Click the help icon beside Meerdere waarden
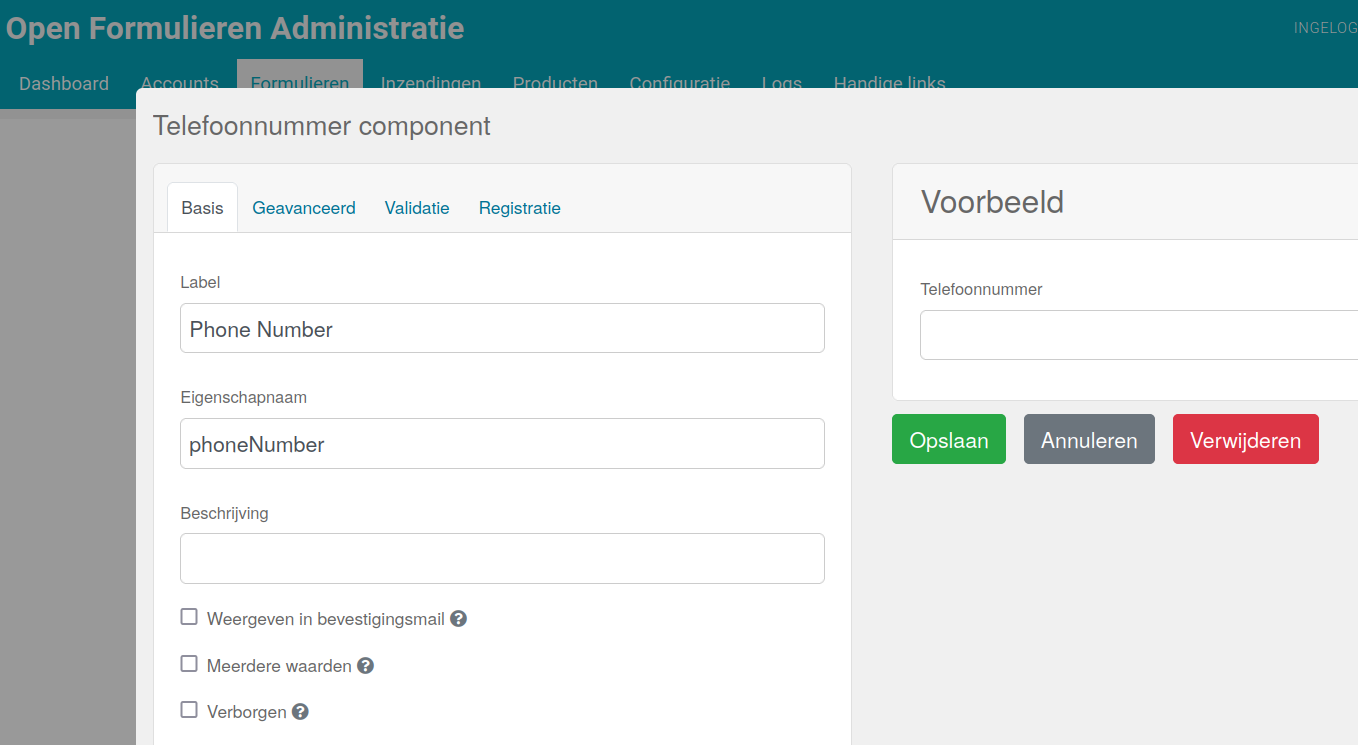1358x745 pixels. pos(365,665)
